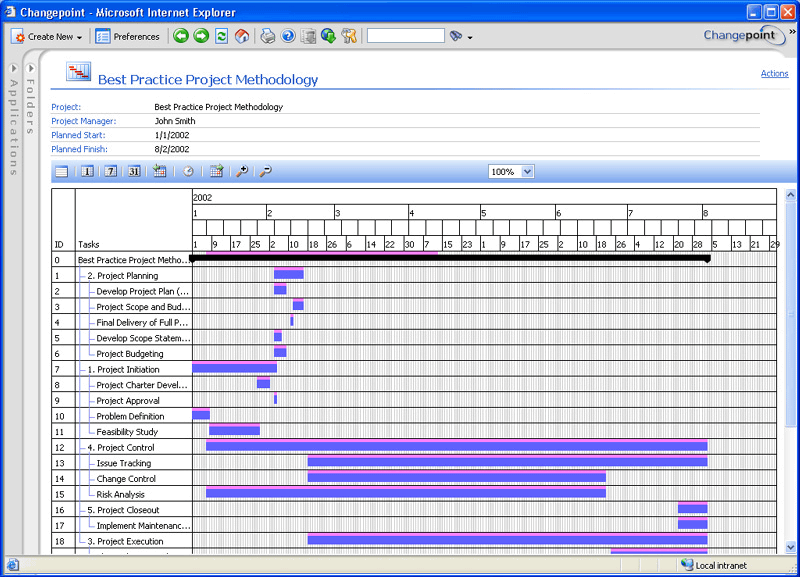This screenshot has height=577, width=800.
Task: Select the Best Practice Project Metho... task row
Action: tap(133, 260)
